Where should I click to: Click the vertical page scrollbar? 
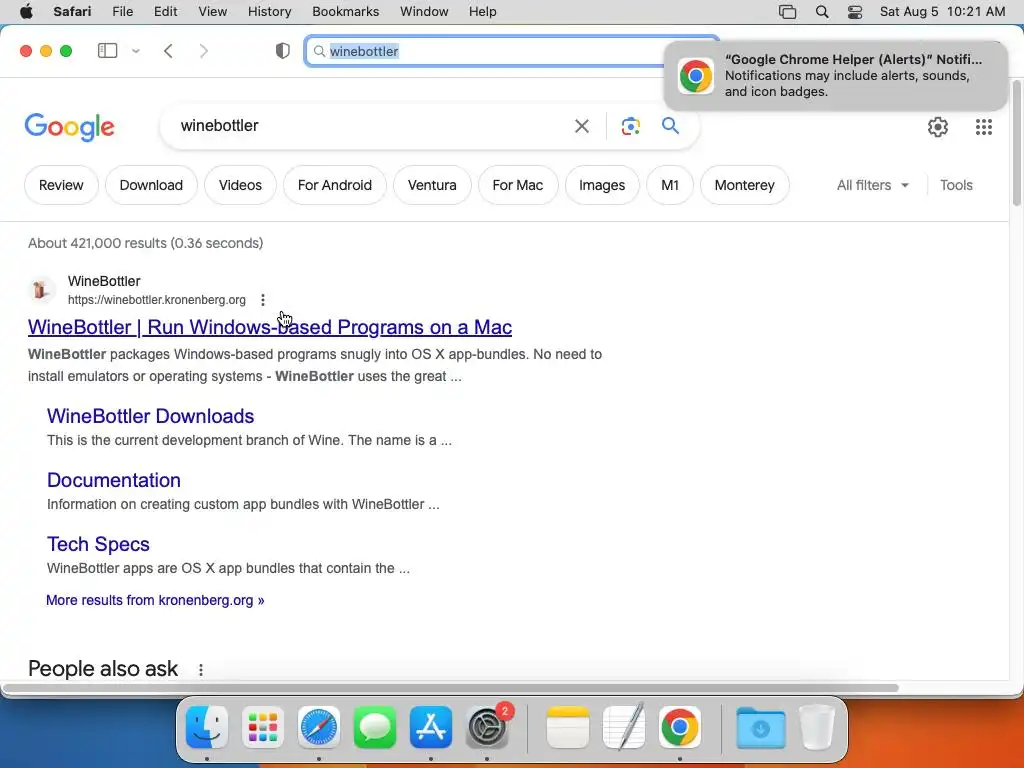point(1017,144)
